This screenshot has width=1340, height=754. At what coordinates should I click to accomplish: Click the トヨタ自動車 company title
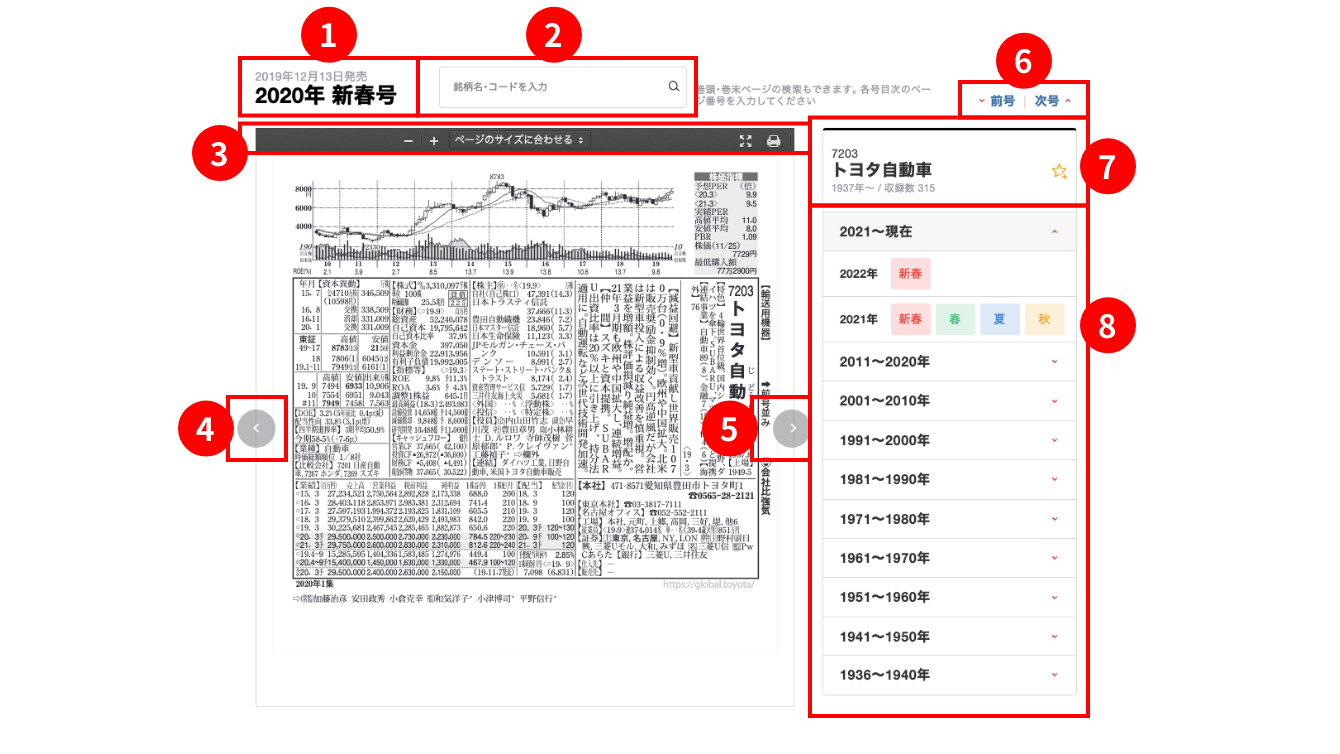click(881, 170)
